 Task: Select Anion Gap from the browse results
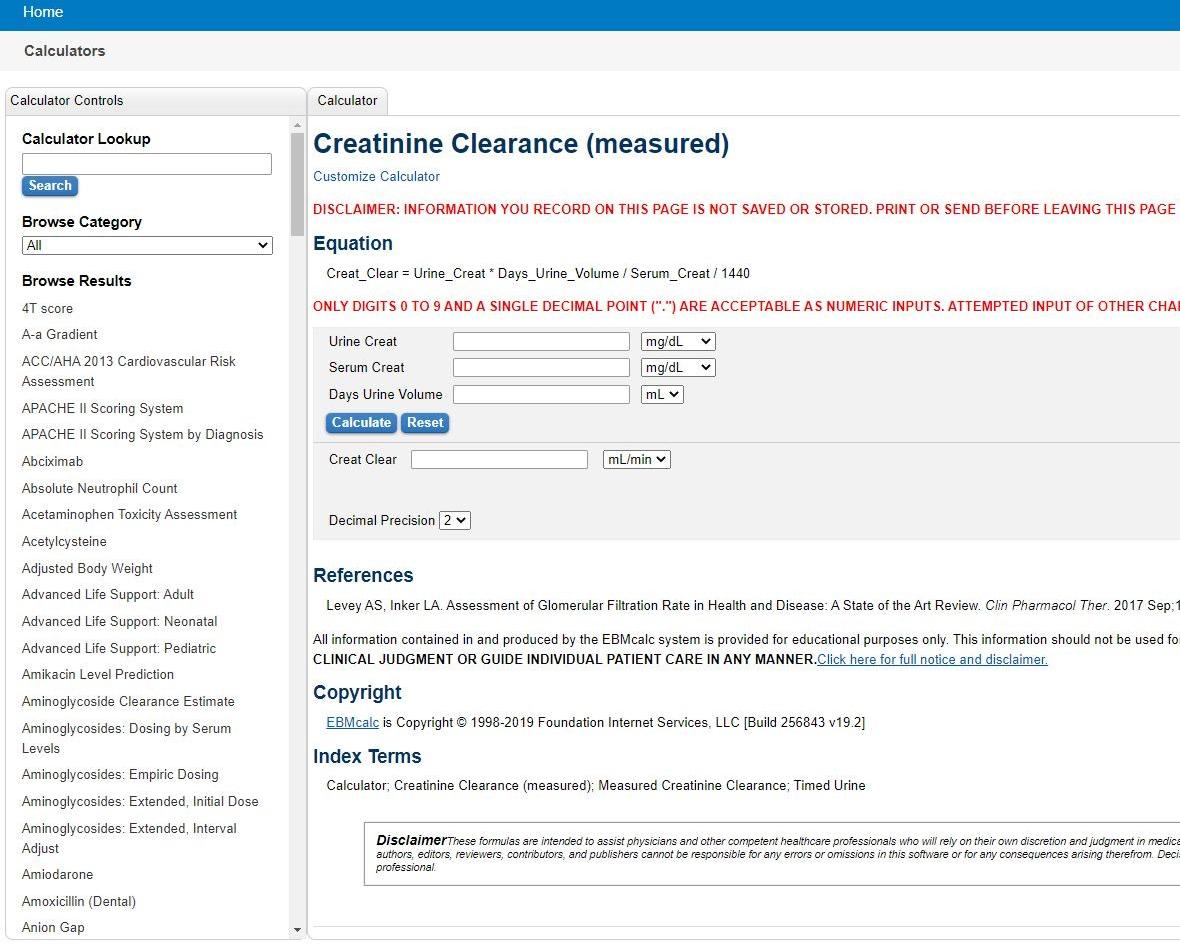coord(53,927)
